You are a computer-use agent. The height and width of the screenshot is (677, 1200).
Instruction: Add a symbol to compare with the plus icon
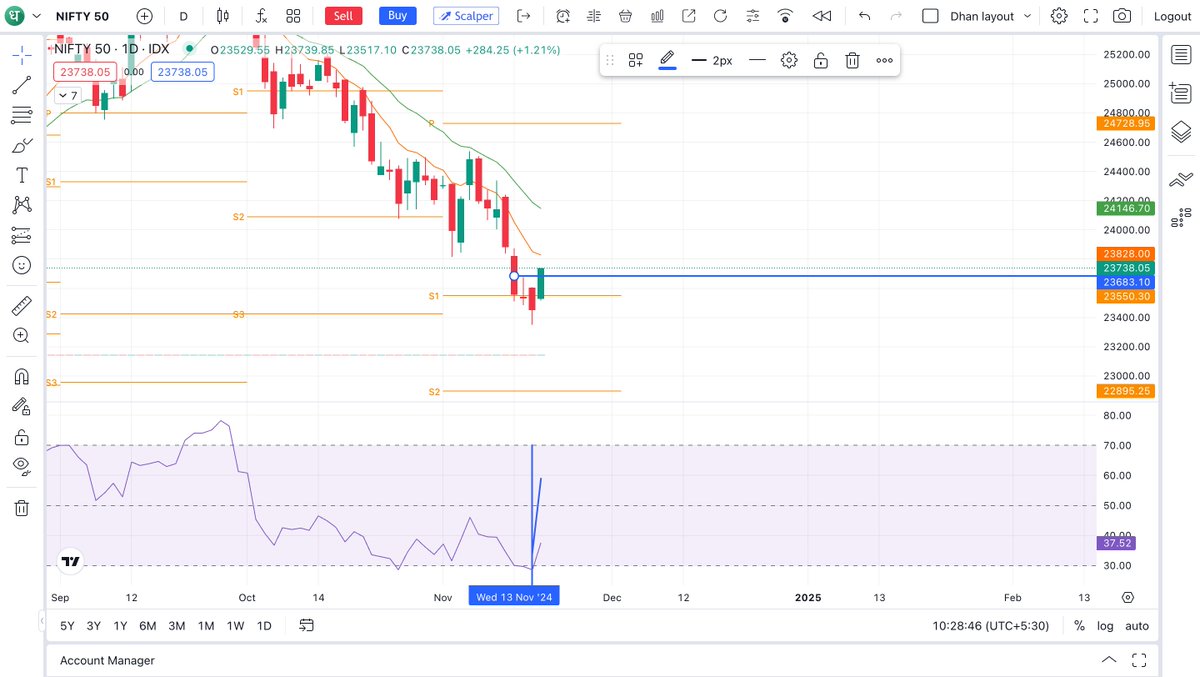(x=145, y=16)
